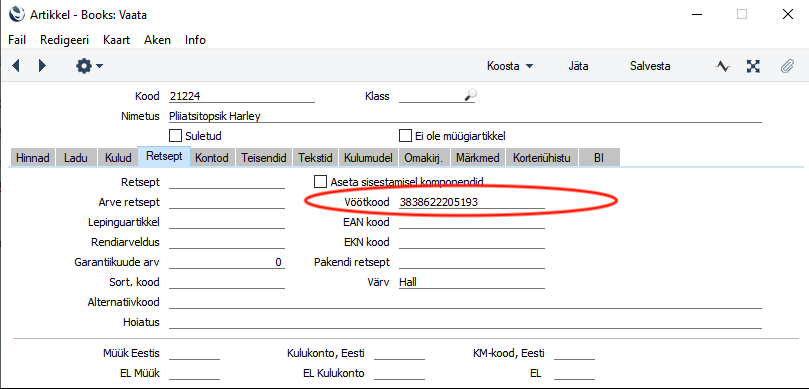Switch to the Hinnad tab

pyautogui.click(x=33, y=158)
